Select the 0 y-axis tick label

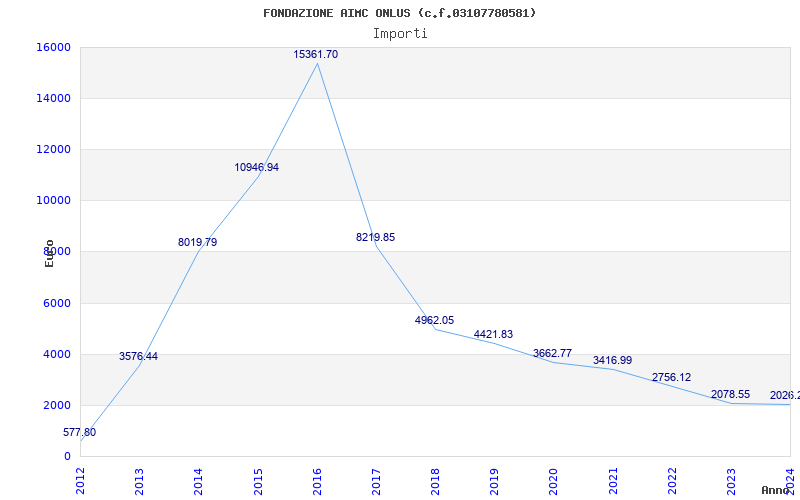click(67, 457)
